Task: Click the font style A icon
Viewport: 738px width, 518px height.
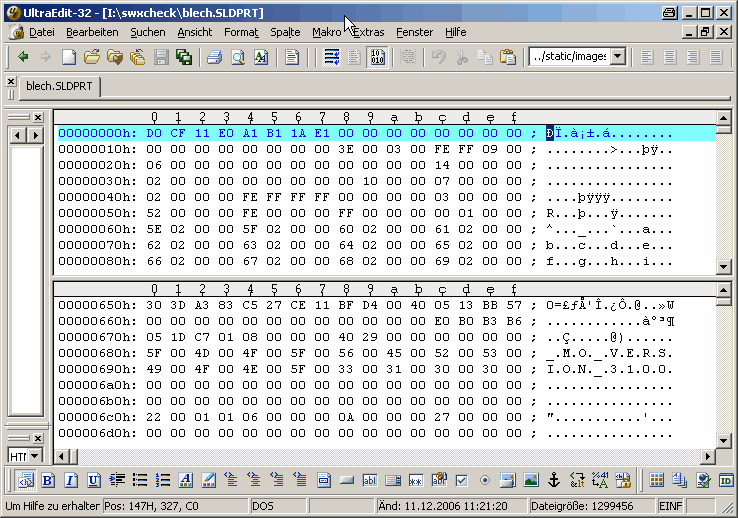Action: click(185, 480)
